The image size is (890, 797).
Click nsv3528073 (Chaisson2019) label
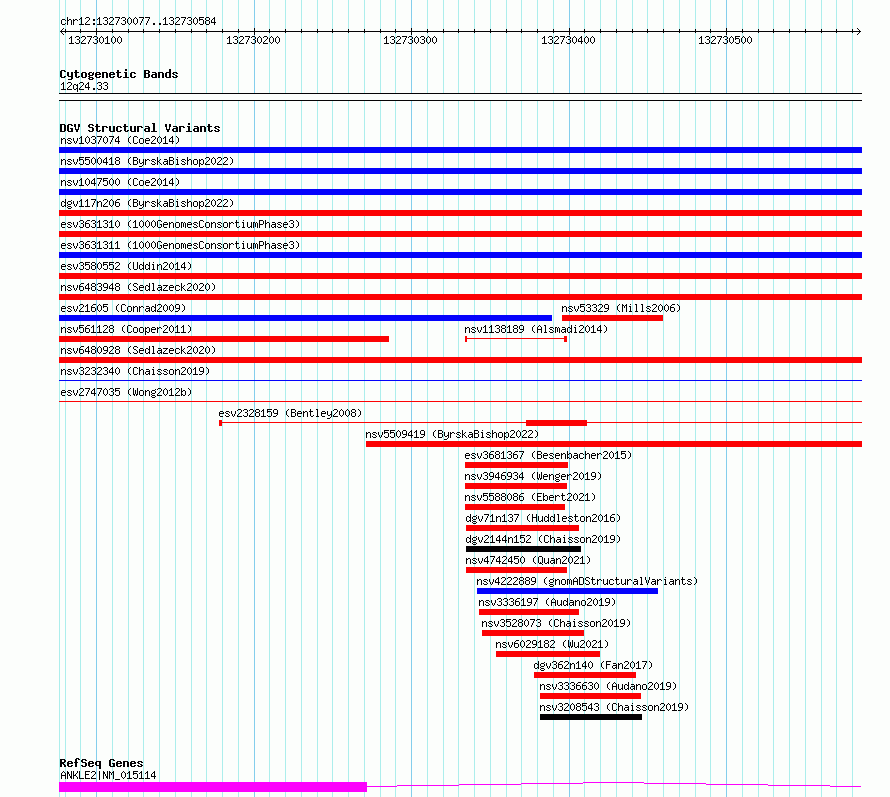tap(556, 623)
